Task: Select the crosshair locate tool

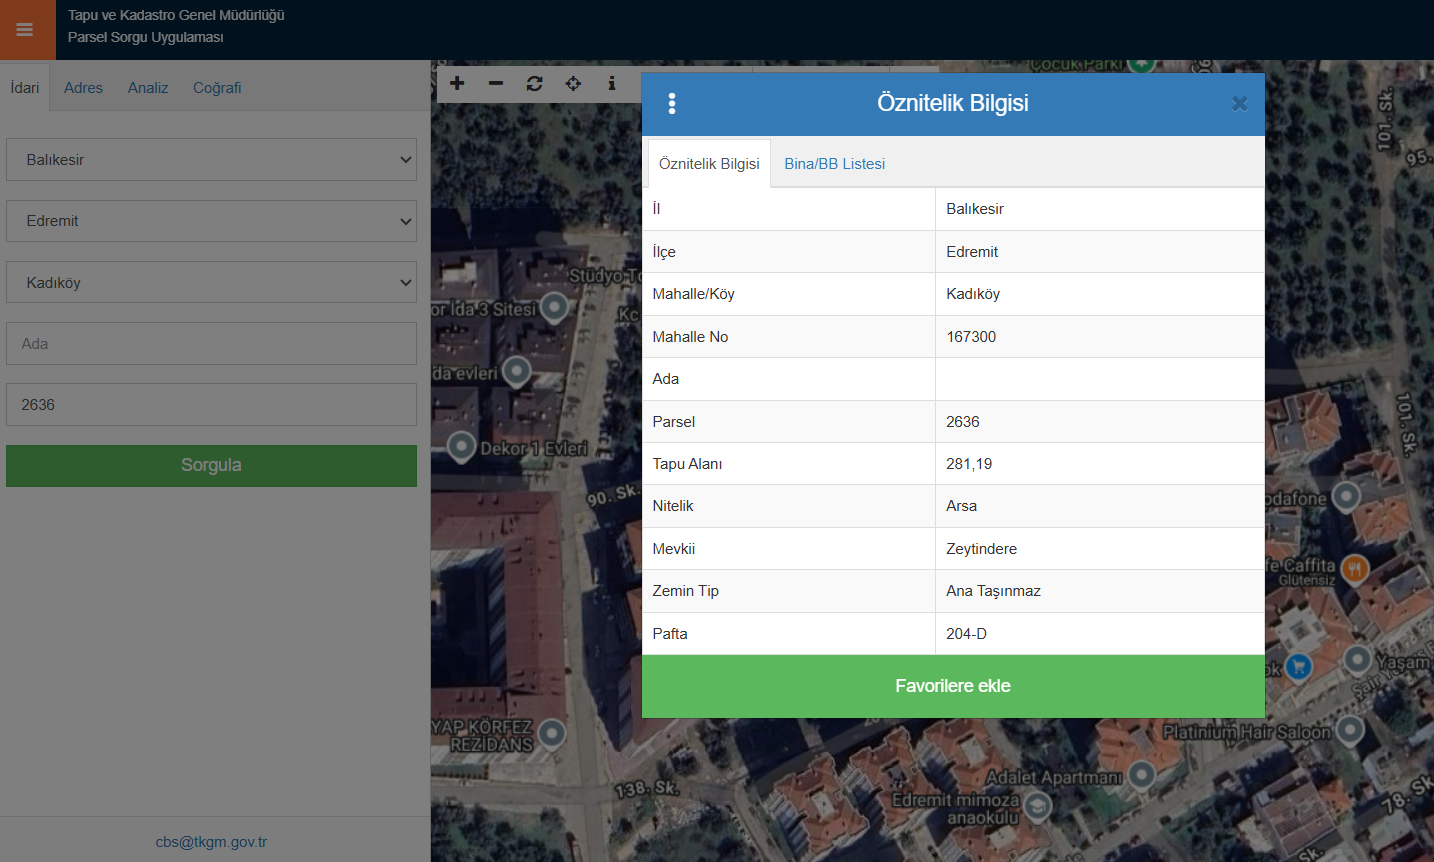Action: point(573,83)
